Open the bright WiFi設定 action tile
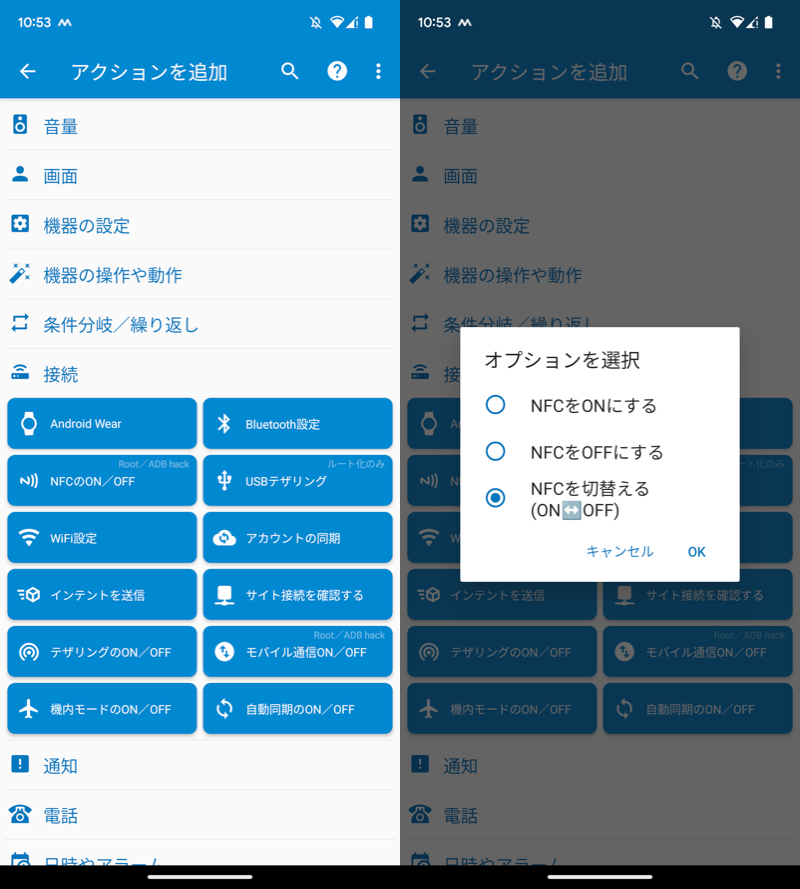Image resolution: width=800 pixels, height=889 pixels. click(x=102, y=538)
